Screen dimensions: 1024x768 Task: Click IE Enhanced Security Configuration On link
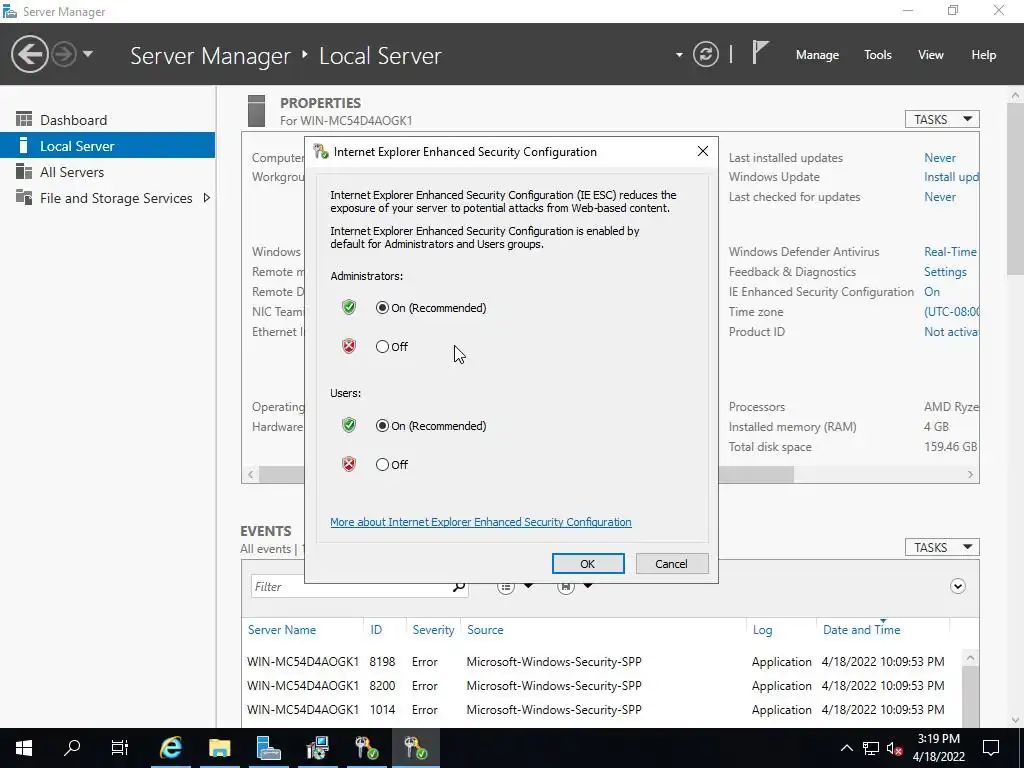point(932,292)
